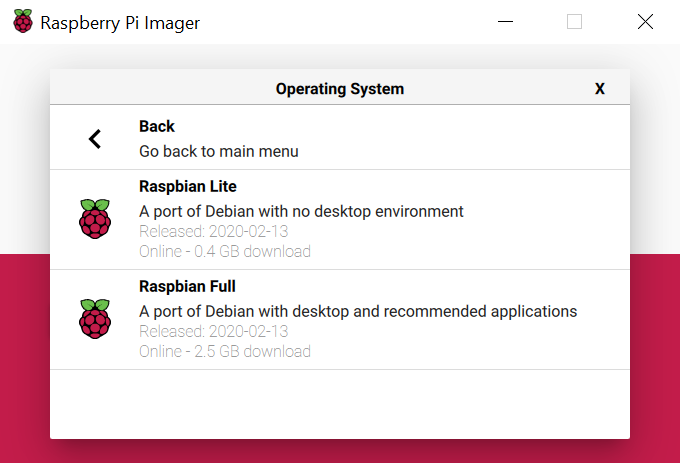Click 'Go back to main menu' text

[219, 151]
